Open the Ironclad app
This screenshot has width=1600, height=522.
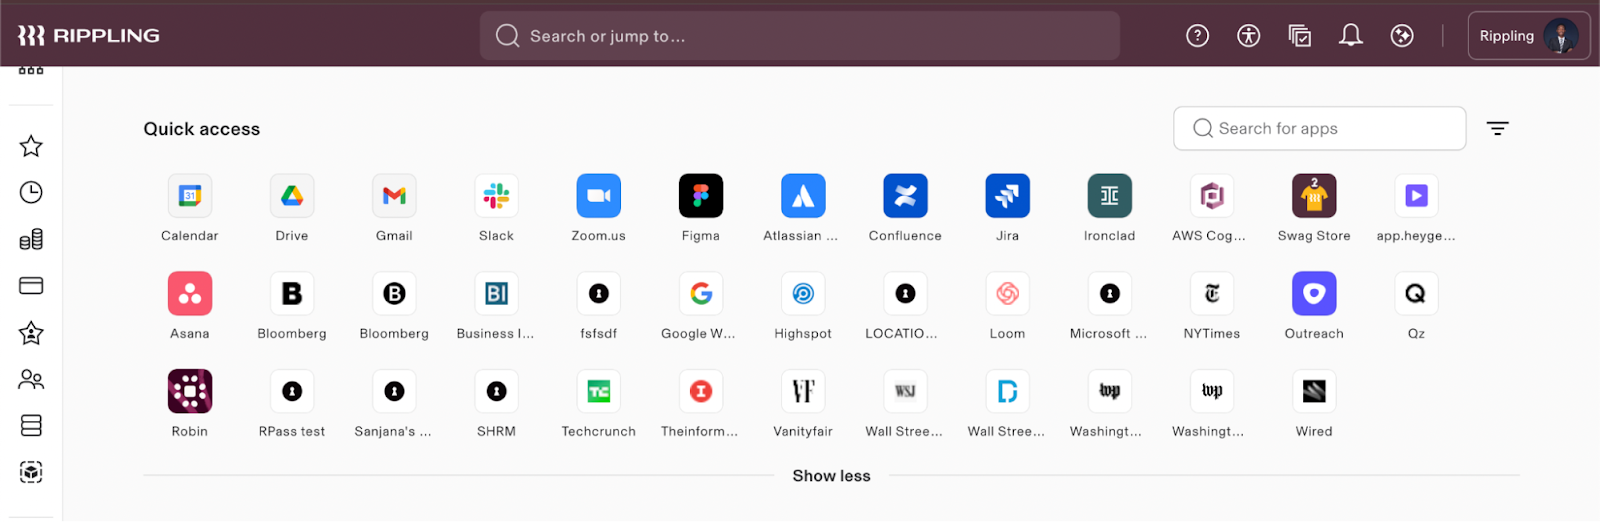point(1110,196)
